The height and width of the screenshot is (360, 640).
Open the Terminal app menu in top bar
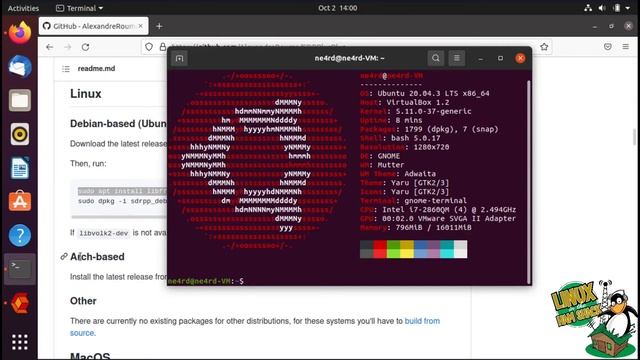coord(79,8)
